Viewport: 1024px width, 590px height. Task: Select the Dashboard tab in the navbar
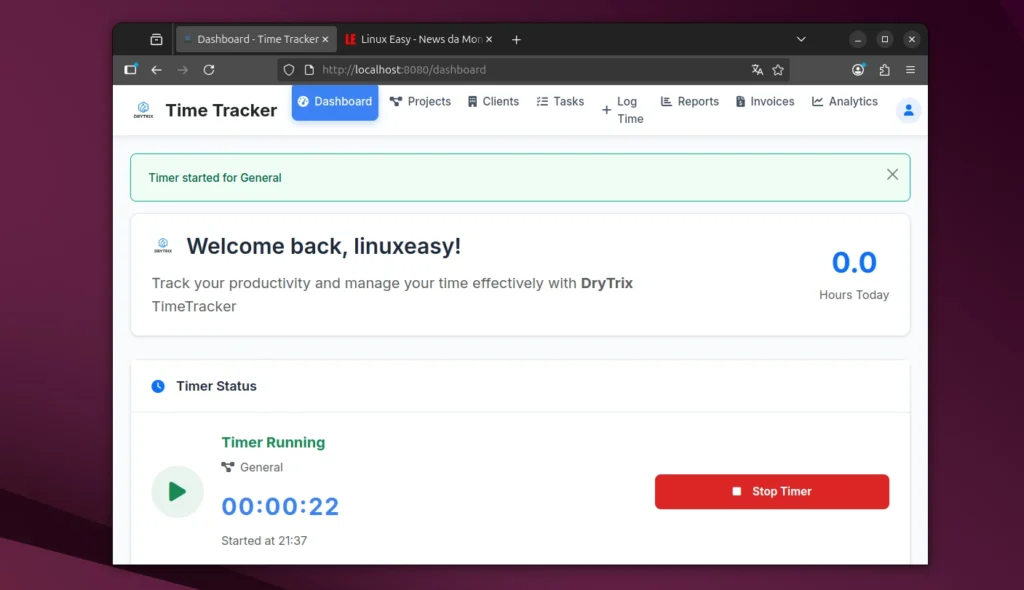(334, 101)
